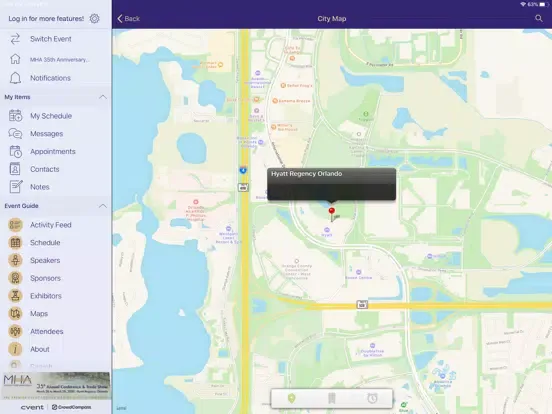552x414 pixels.
Task: Go Back from City Map
Action: [128, 19]
